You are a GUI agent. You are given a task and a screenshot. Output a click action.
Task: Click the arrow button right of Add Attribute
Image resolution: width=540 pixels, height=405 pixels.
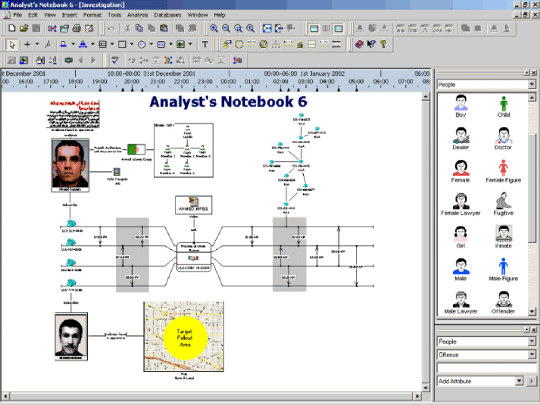[532, 381]
